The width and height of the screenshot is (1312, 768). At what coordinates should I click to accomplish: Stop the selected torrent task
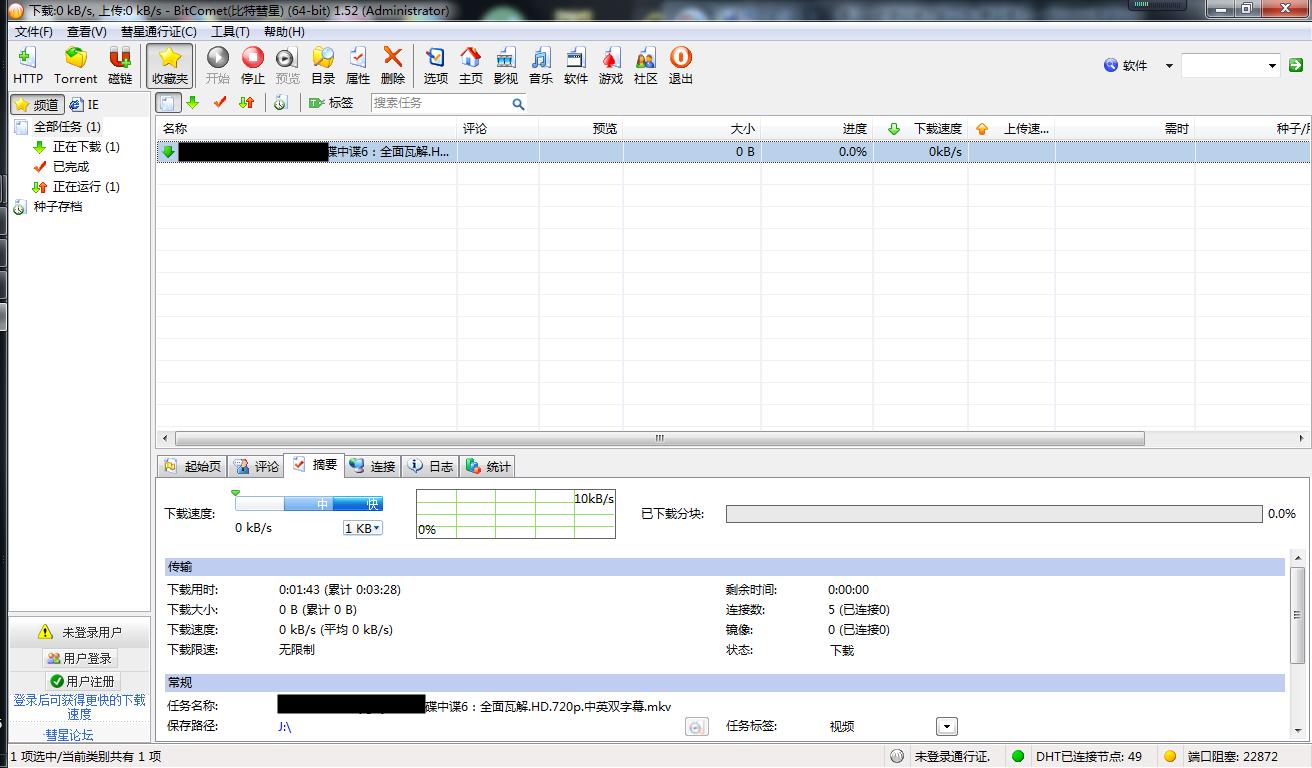(252, 65)
